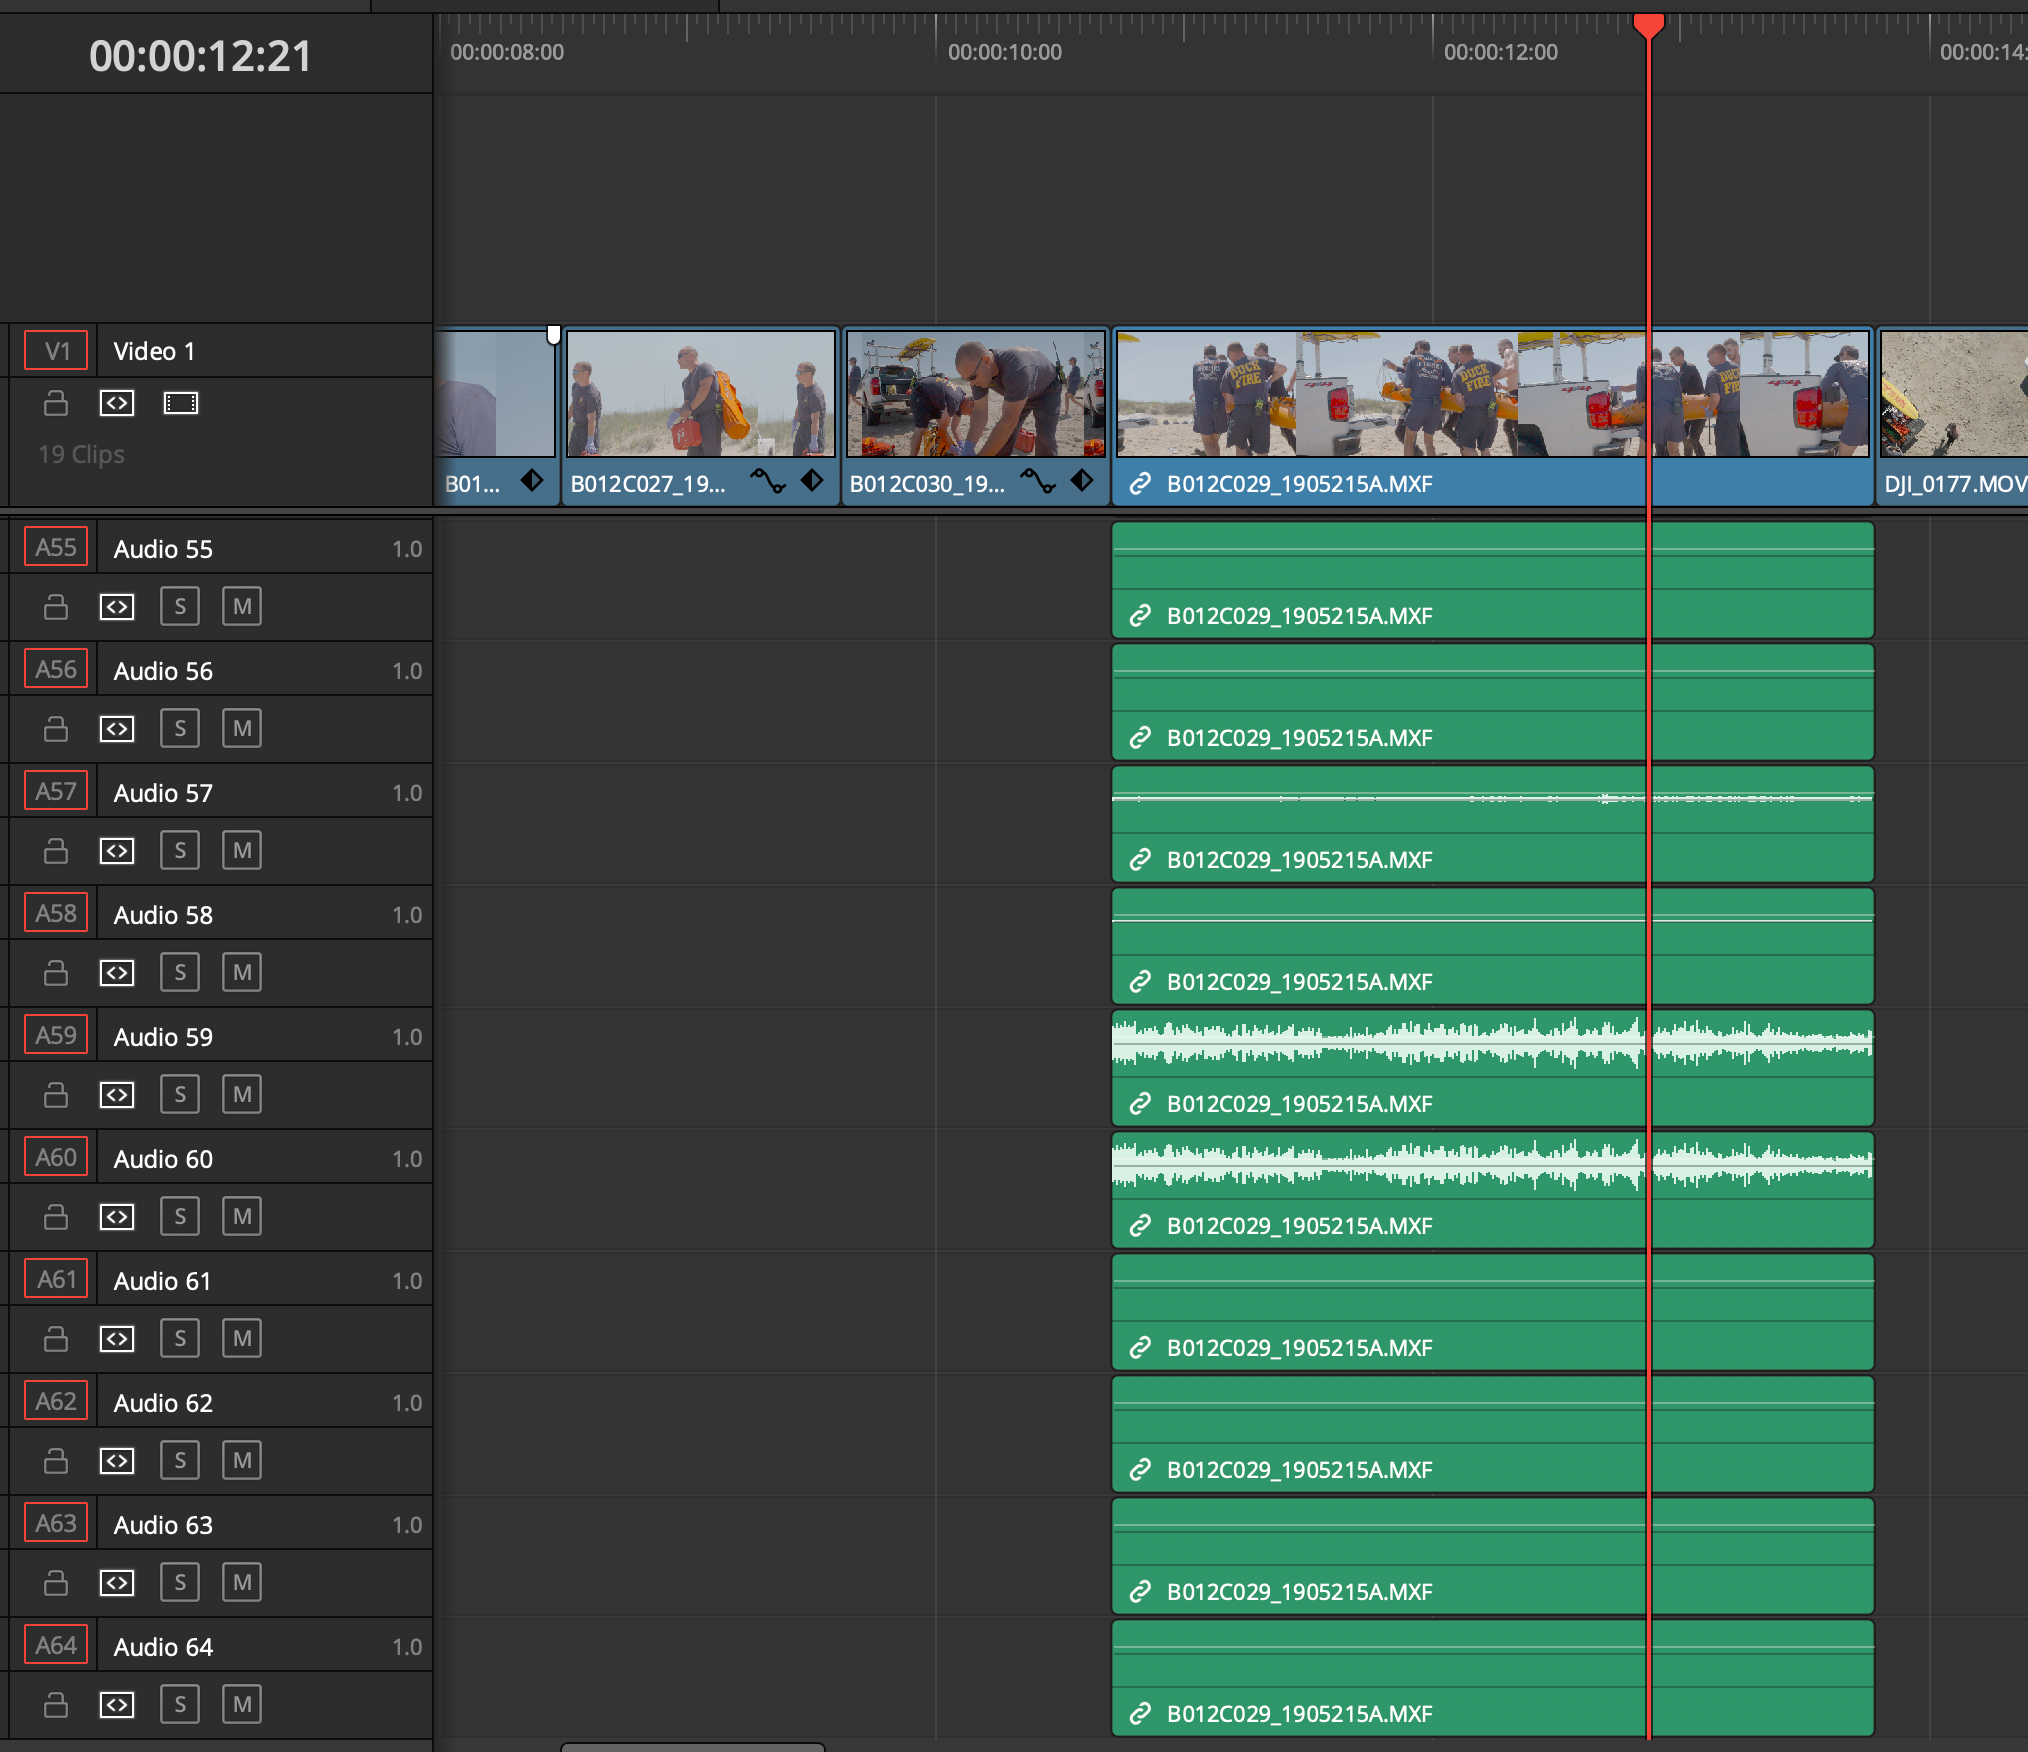
Task: Mute the Audio 56 track
Action: pos(242,729)
